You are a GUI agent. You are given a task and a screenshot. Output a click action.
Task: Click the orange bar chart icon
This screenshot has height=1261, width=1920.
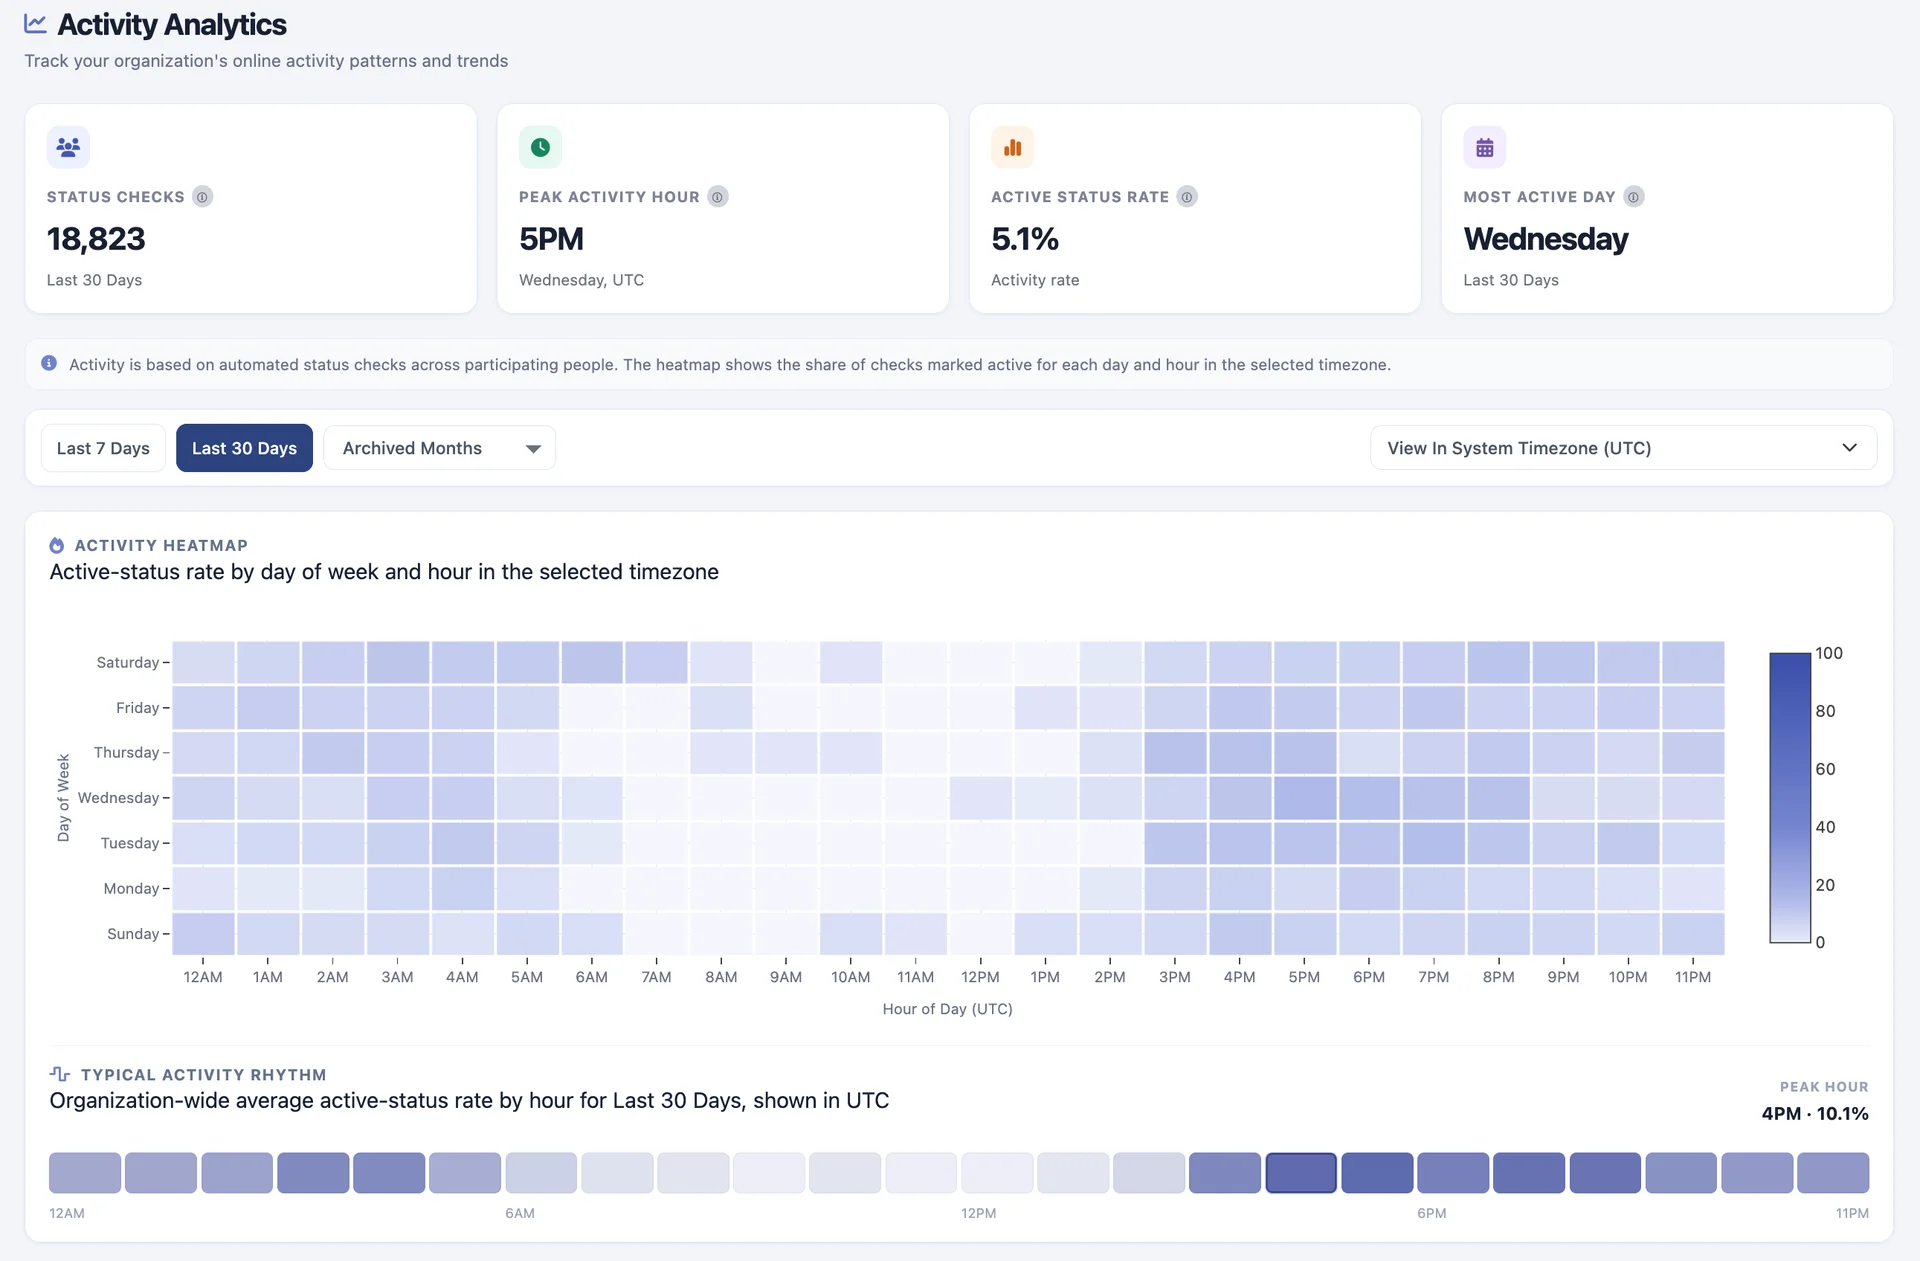click(1012, 147)
